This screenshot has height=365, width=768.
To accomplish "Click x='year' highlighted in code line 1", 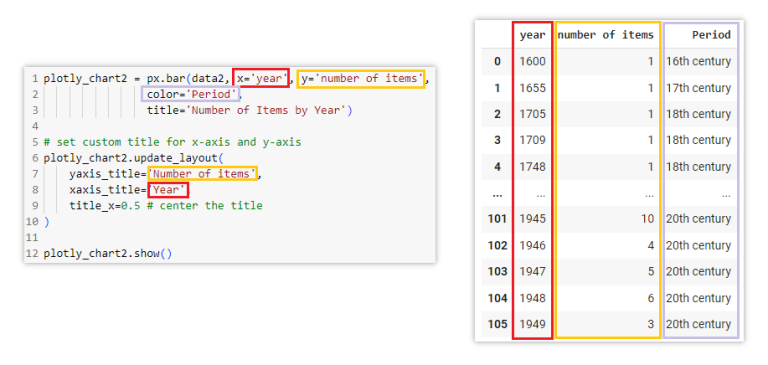I will 261,78.
